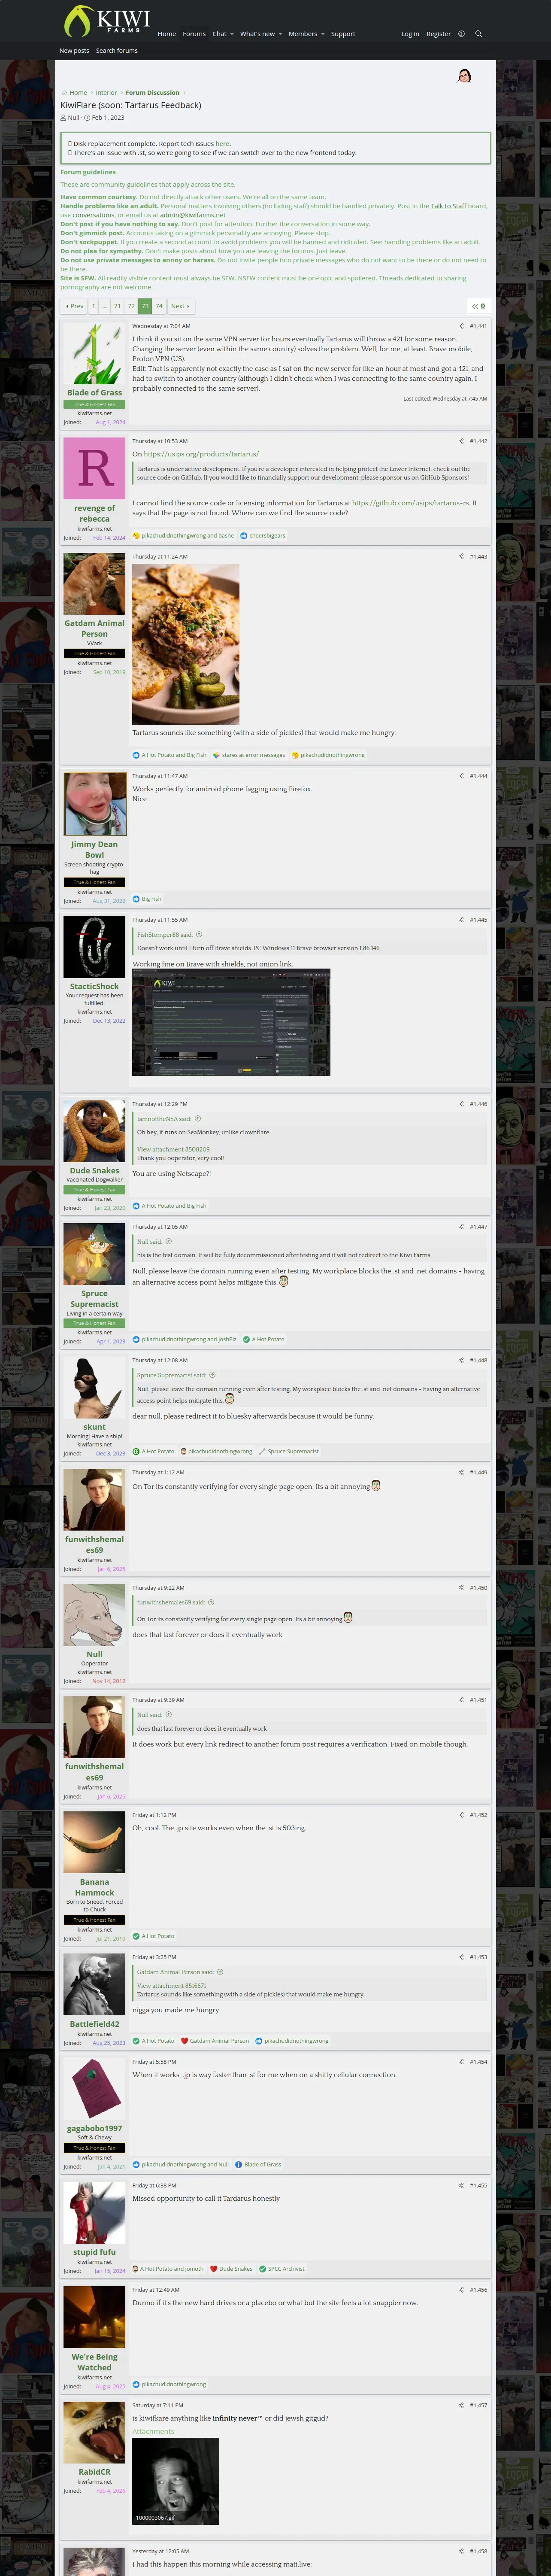Expand the Members dropdown arrow
The width and height of the screenshot is (551, 2576).
pyautogui.click(x=323, y=34)
